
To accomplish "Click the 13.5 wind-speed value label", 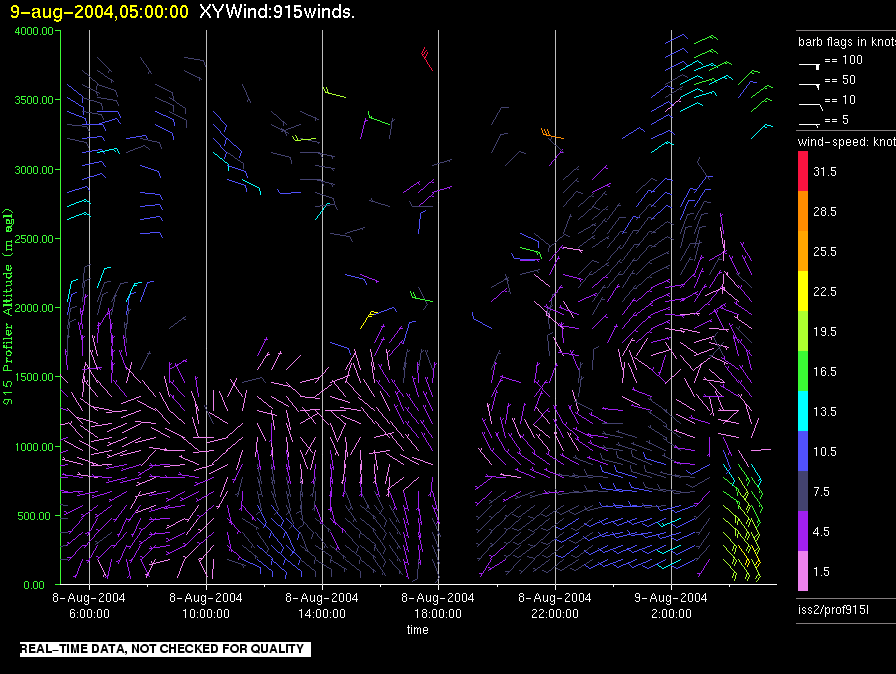I will tap(825, 412).
